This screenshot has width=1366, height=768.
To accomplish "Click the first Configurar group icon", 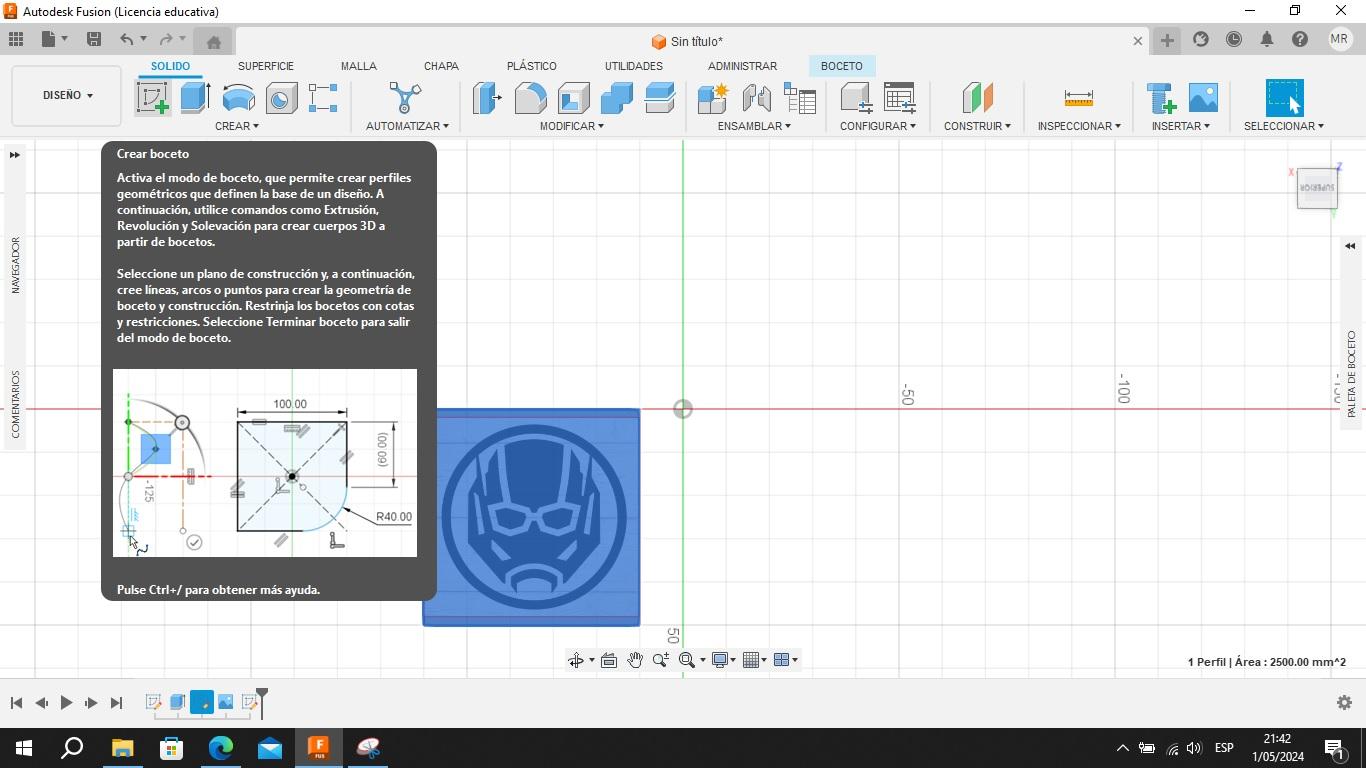I will (x=856, y=98).
